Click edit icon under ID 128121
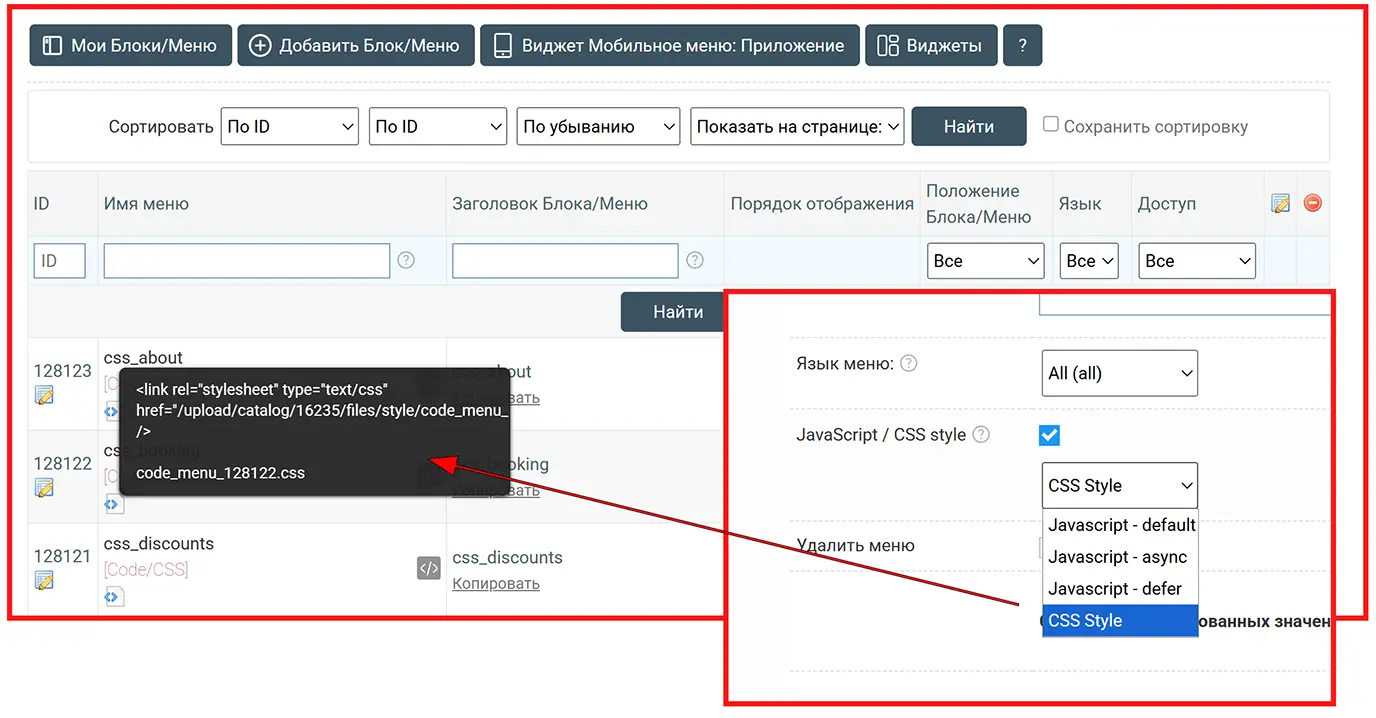Image resolution: width=1376 pixels, height=718 pixels. click(x=44, y=580)
